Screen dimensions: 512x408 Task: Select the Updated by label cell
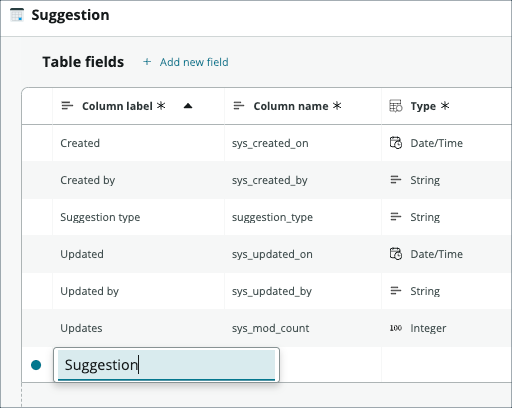coord(138,291)
